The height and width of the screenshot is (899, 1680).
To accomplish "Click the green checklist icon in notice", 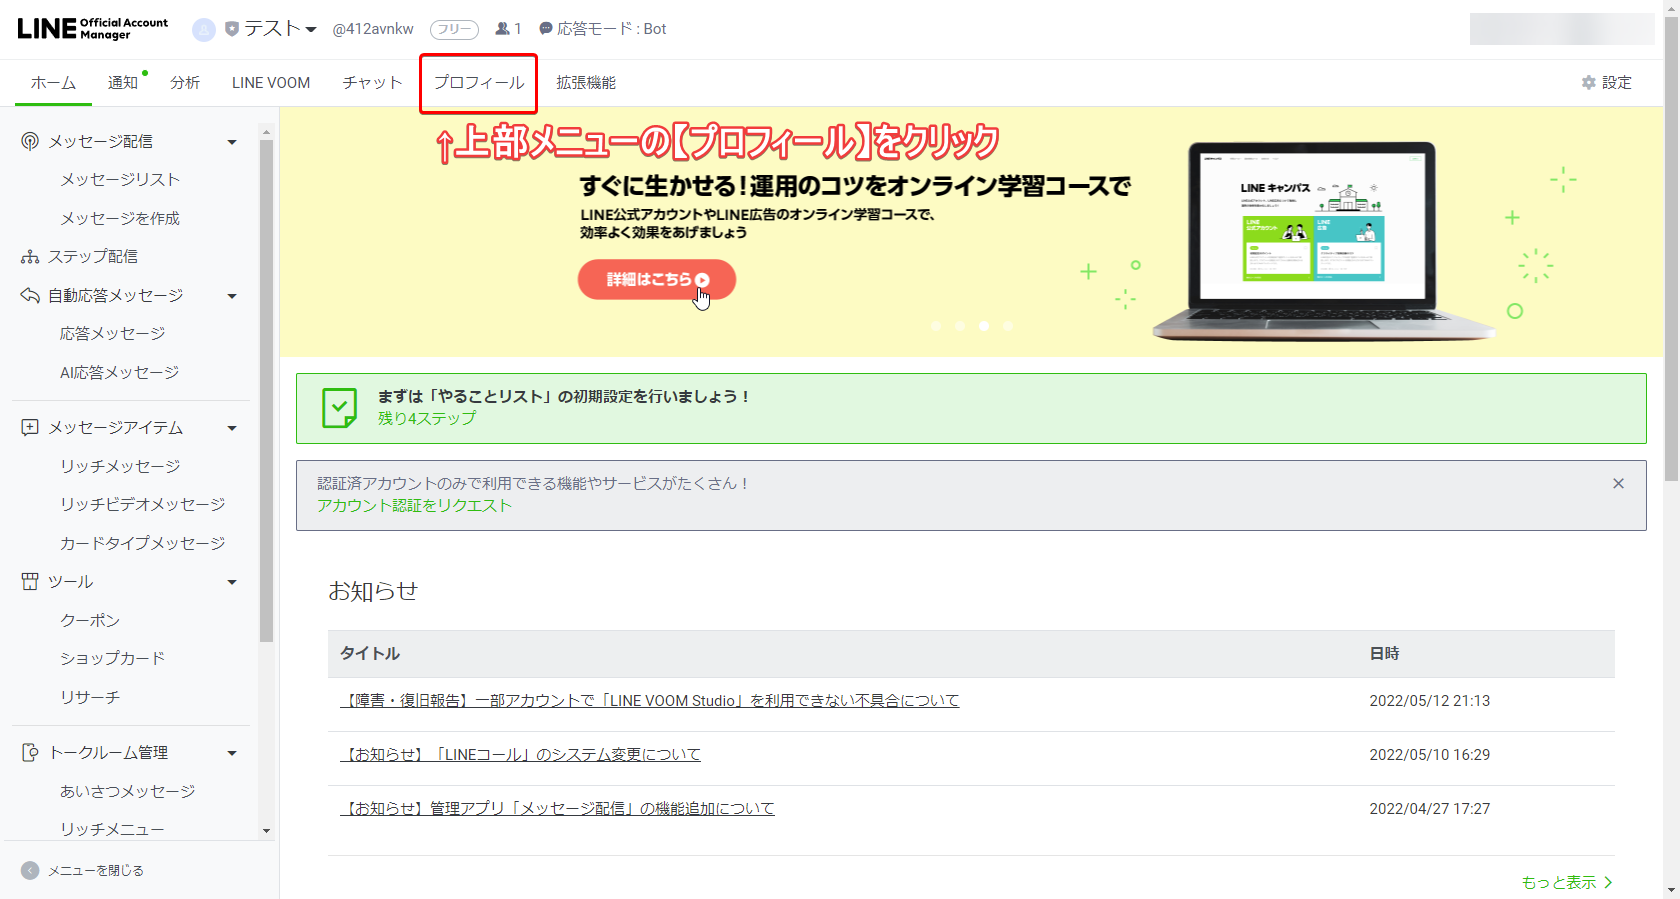I will pos(339,408).
